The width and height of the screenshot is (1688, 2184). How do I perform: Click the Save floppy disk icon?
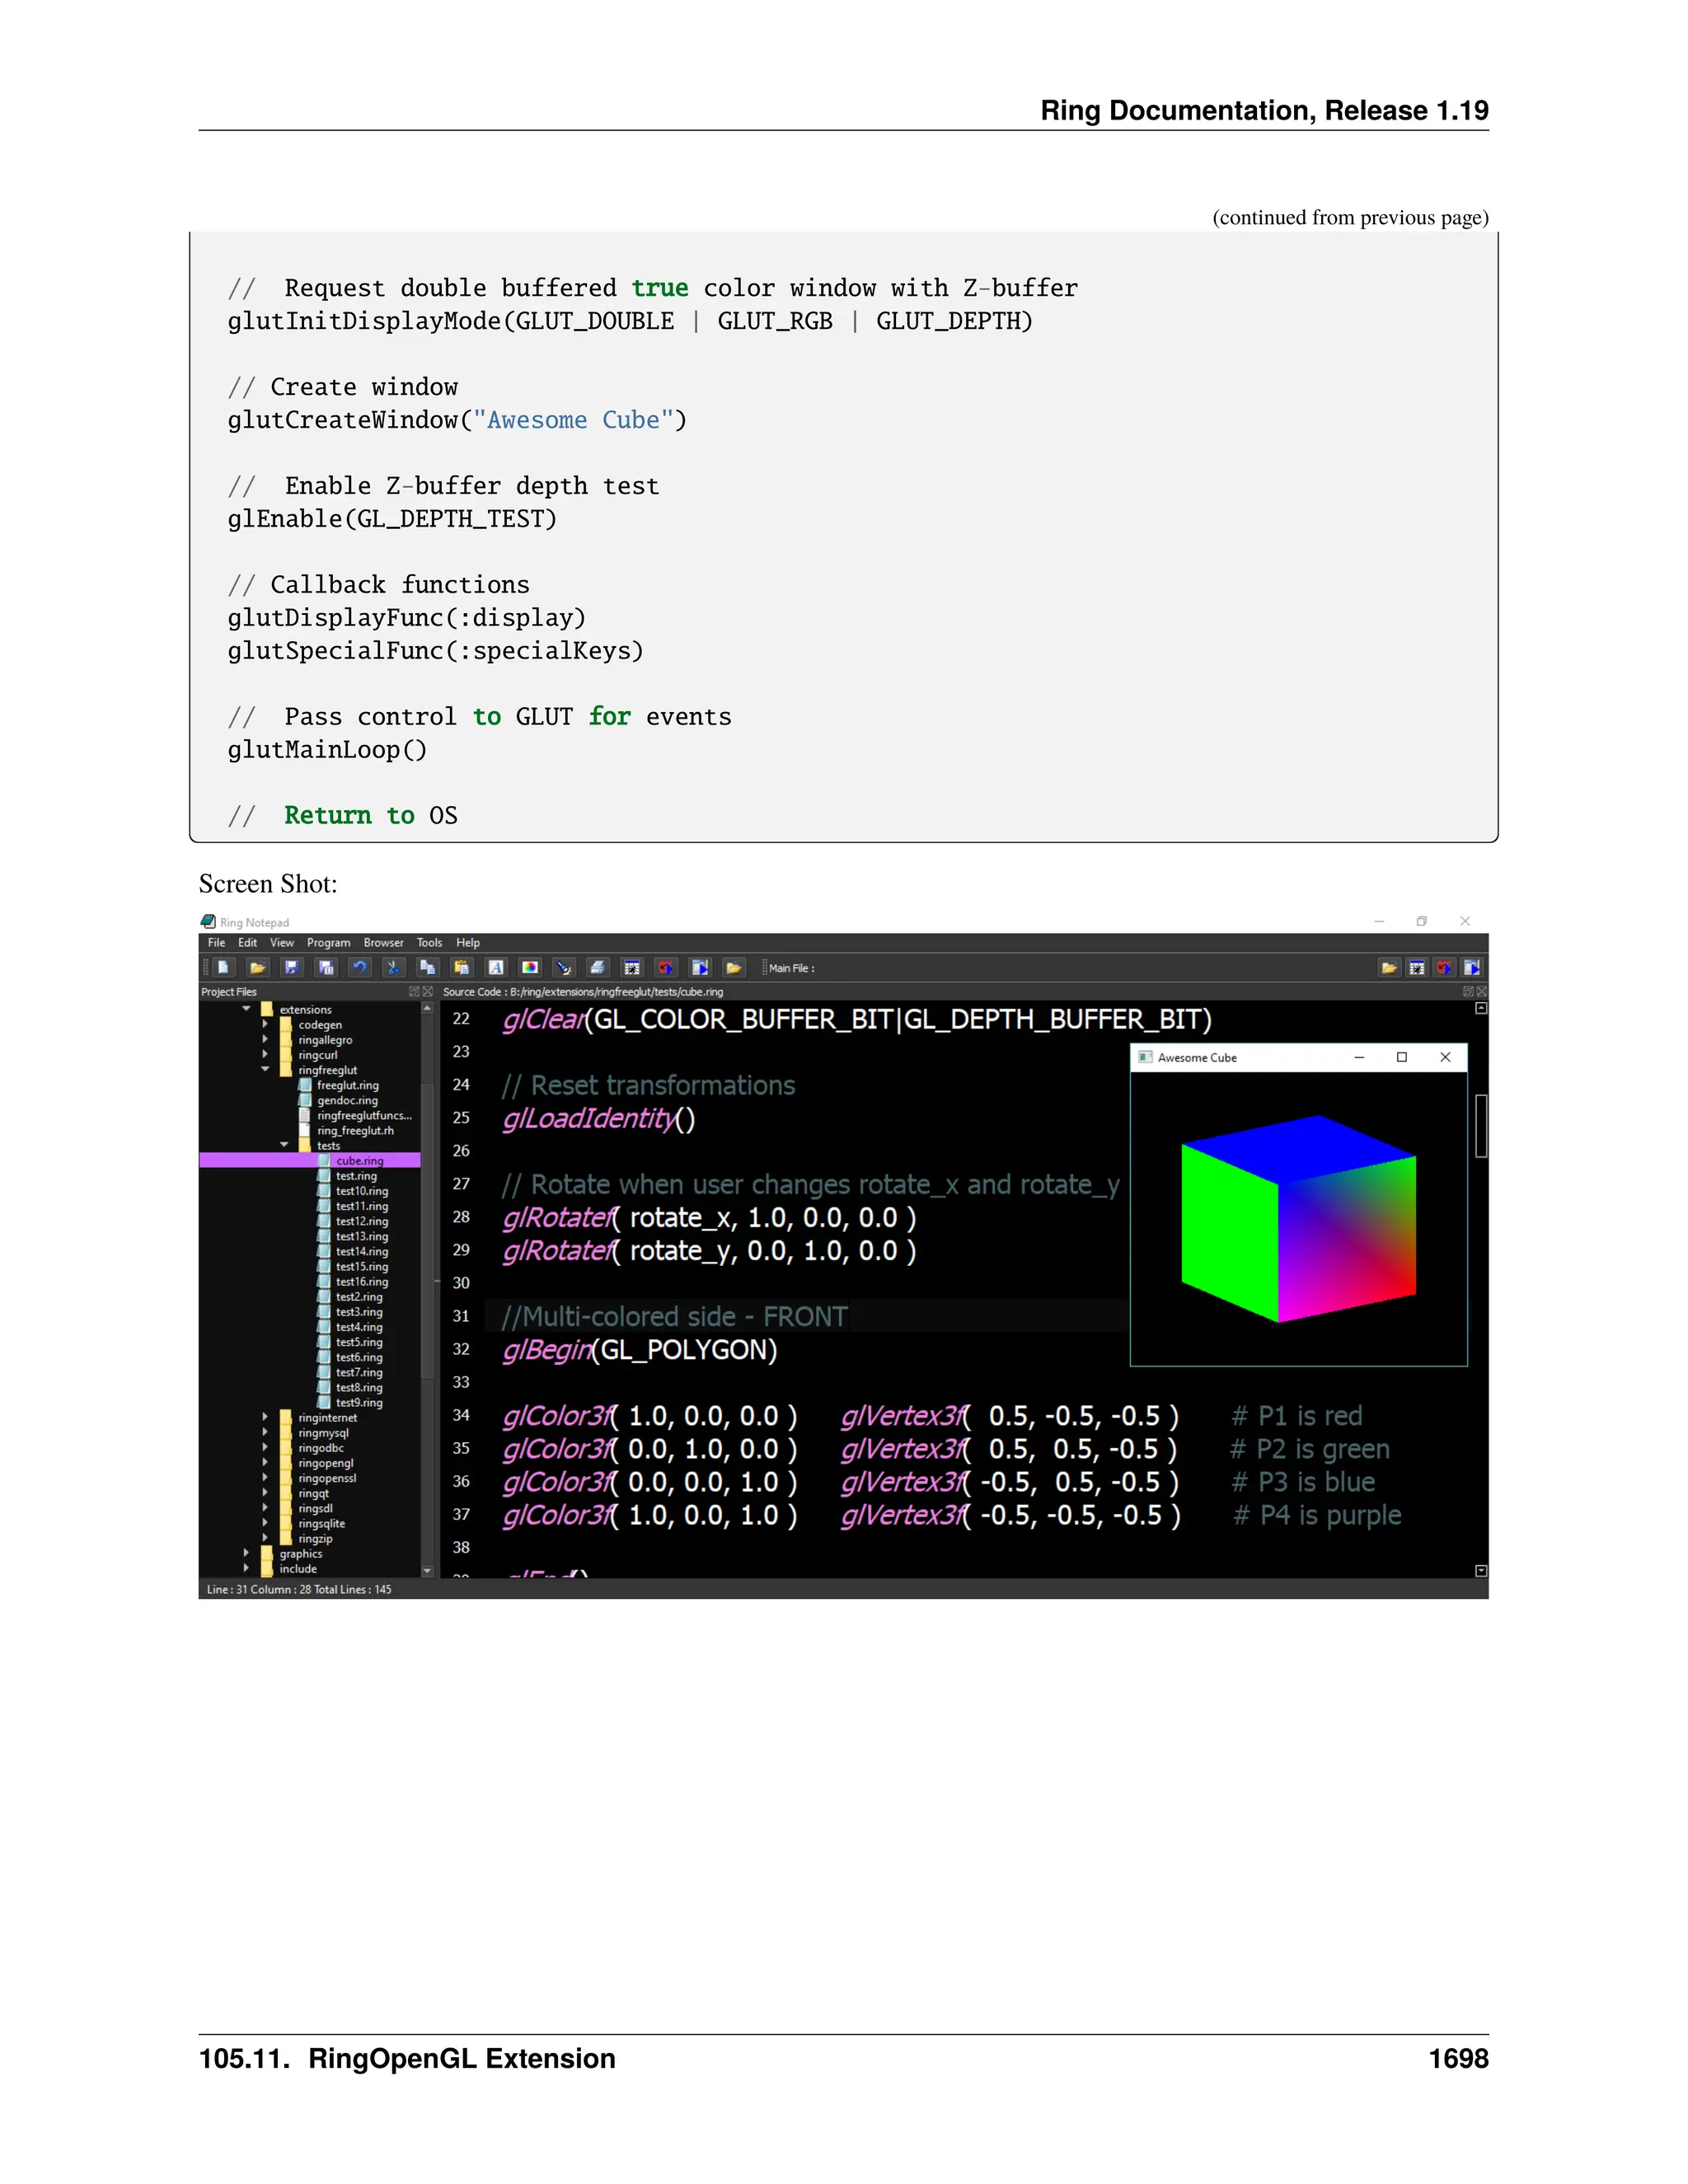[291, 967]
